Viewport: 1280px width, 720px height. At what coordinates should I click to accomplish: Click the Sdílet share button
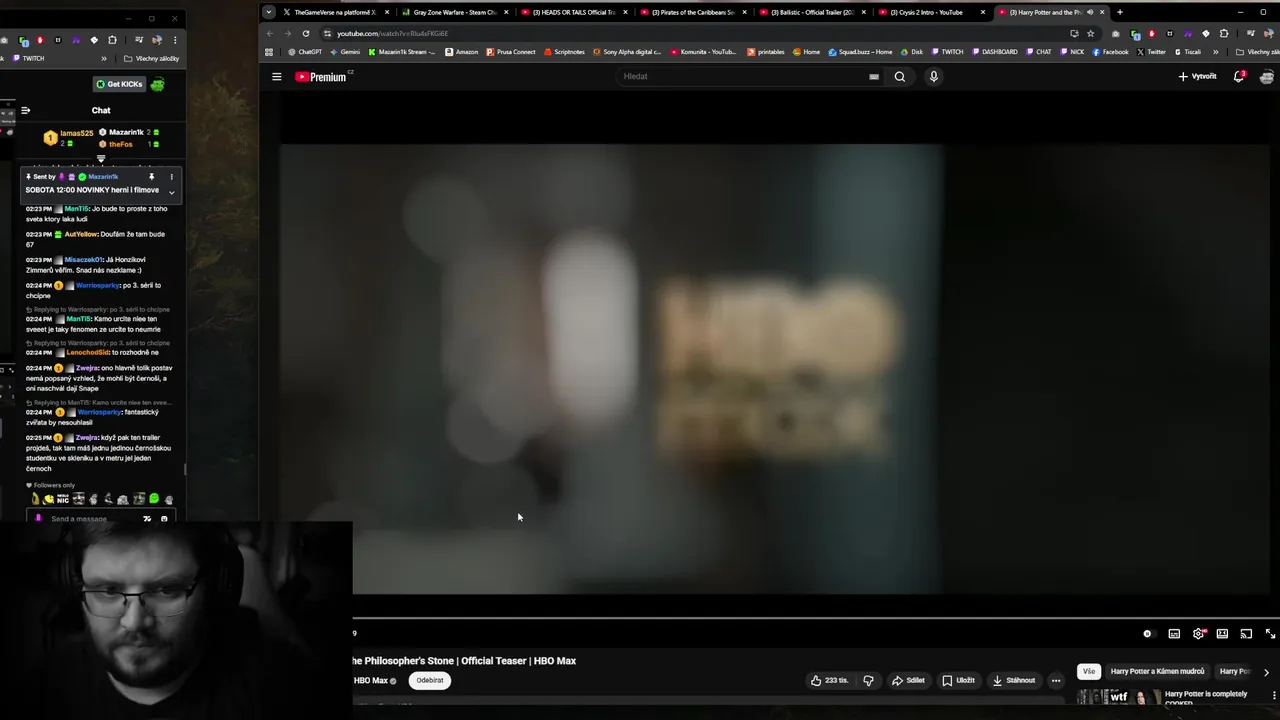(909, 680)
